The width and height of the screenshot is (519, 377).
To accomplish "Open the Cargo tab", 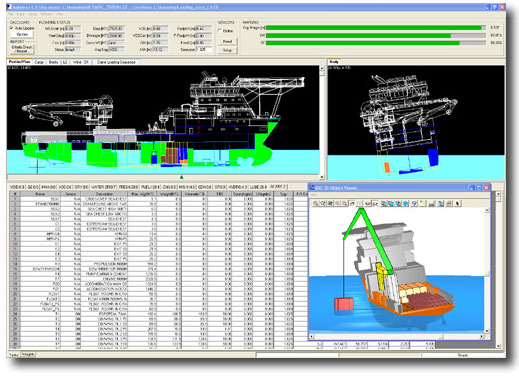I will [x=39, y=62].
